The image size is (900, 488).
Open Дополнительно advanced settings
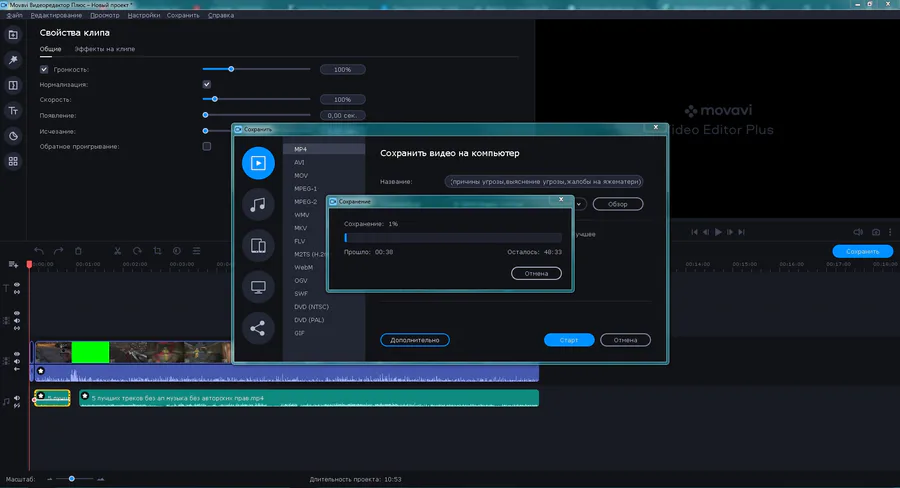click(x=414, y=340)
